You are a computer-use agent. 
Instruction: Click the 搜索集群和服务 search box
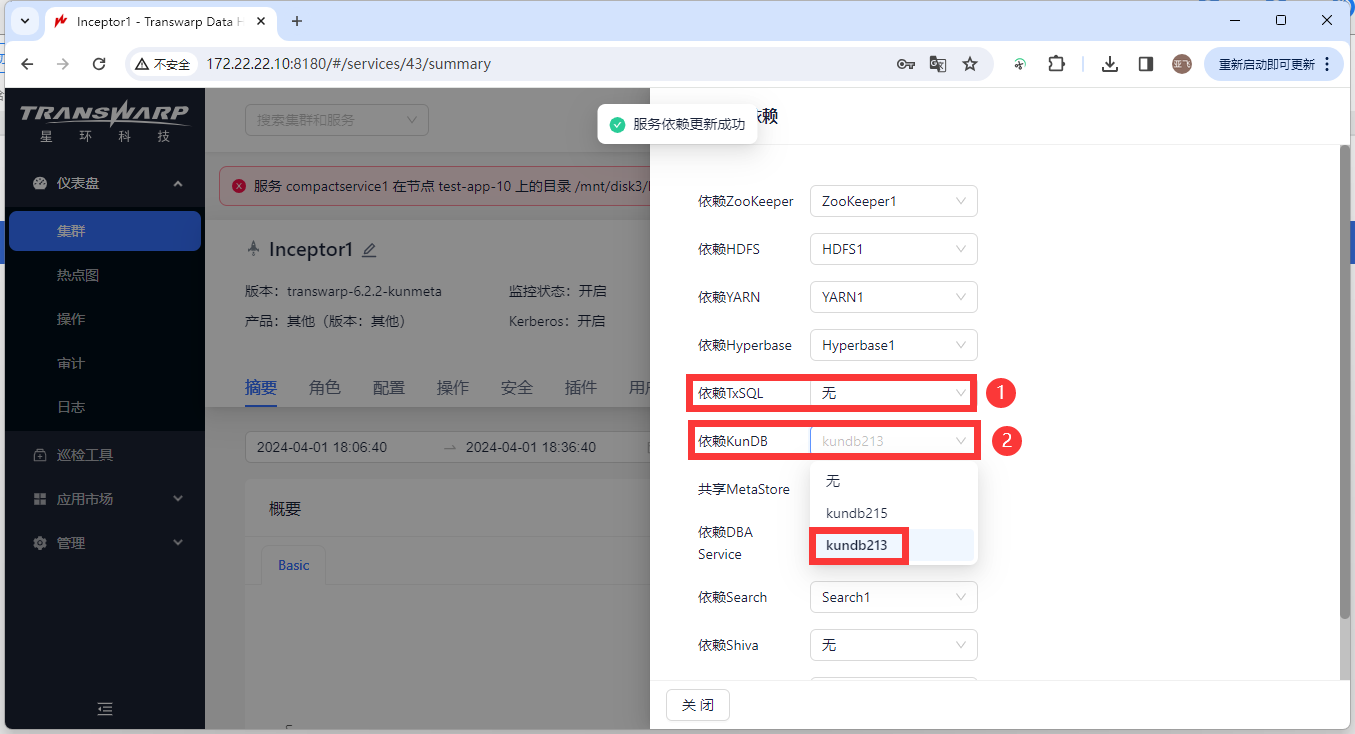coord(337,120)
